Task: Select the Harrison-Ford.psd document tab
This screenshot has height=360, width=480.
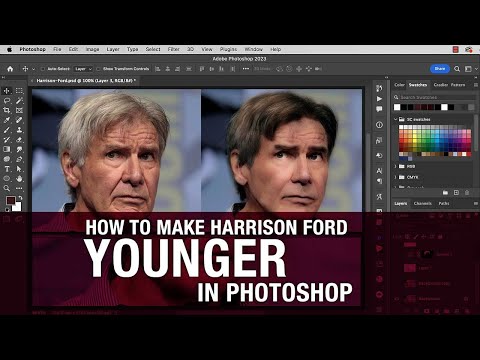Action: click(86, 81)
